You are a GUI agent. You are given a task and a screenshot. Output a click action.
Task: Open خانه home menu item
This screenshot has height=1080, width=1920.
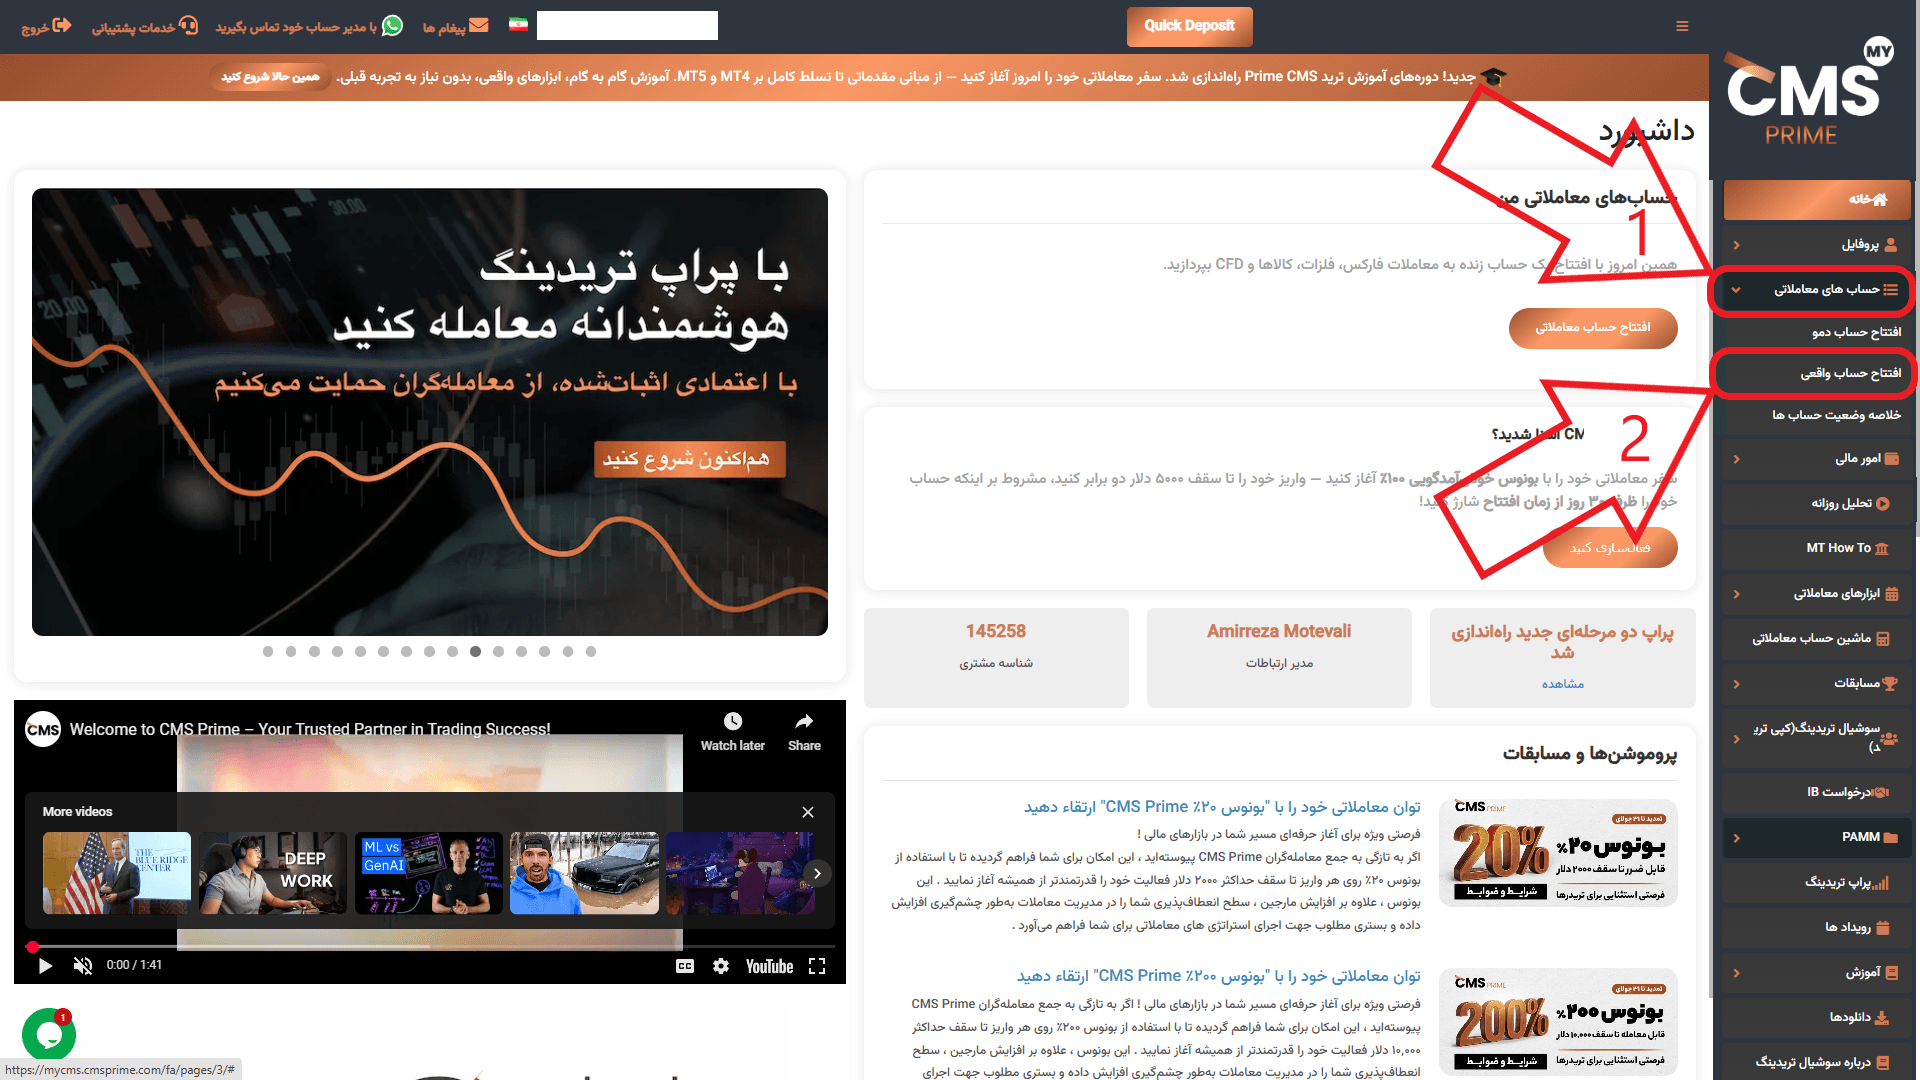coord(1817,200)
